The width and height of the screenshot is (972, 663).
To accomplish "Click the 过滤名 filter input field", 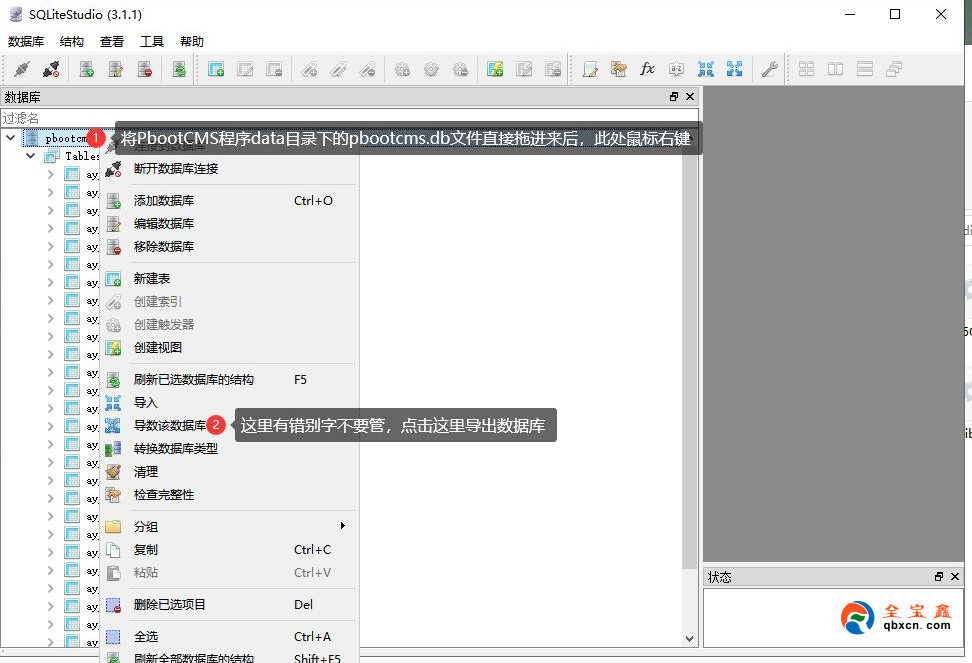I will (350, 117).
